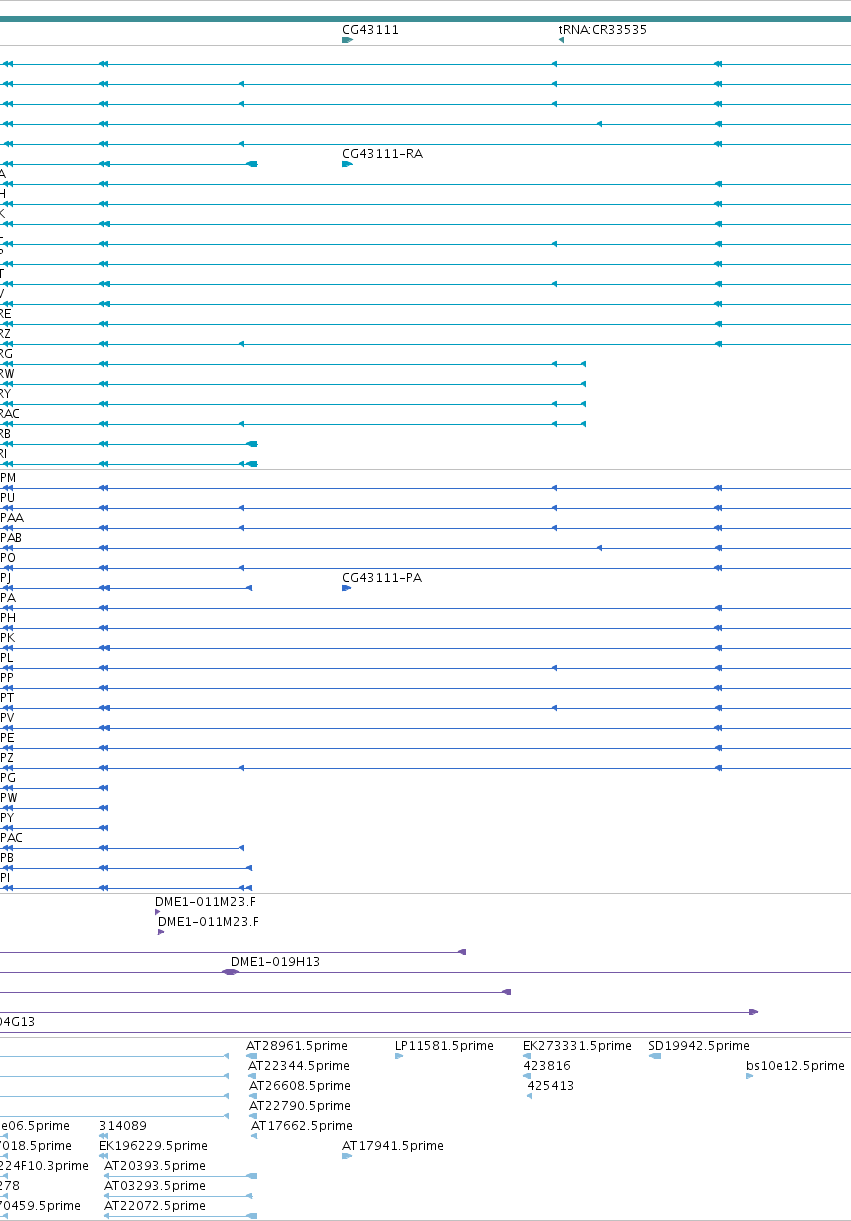
Task: Click the 314089 EST label
Action: coord(123,1126)
